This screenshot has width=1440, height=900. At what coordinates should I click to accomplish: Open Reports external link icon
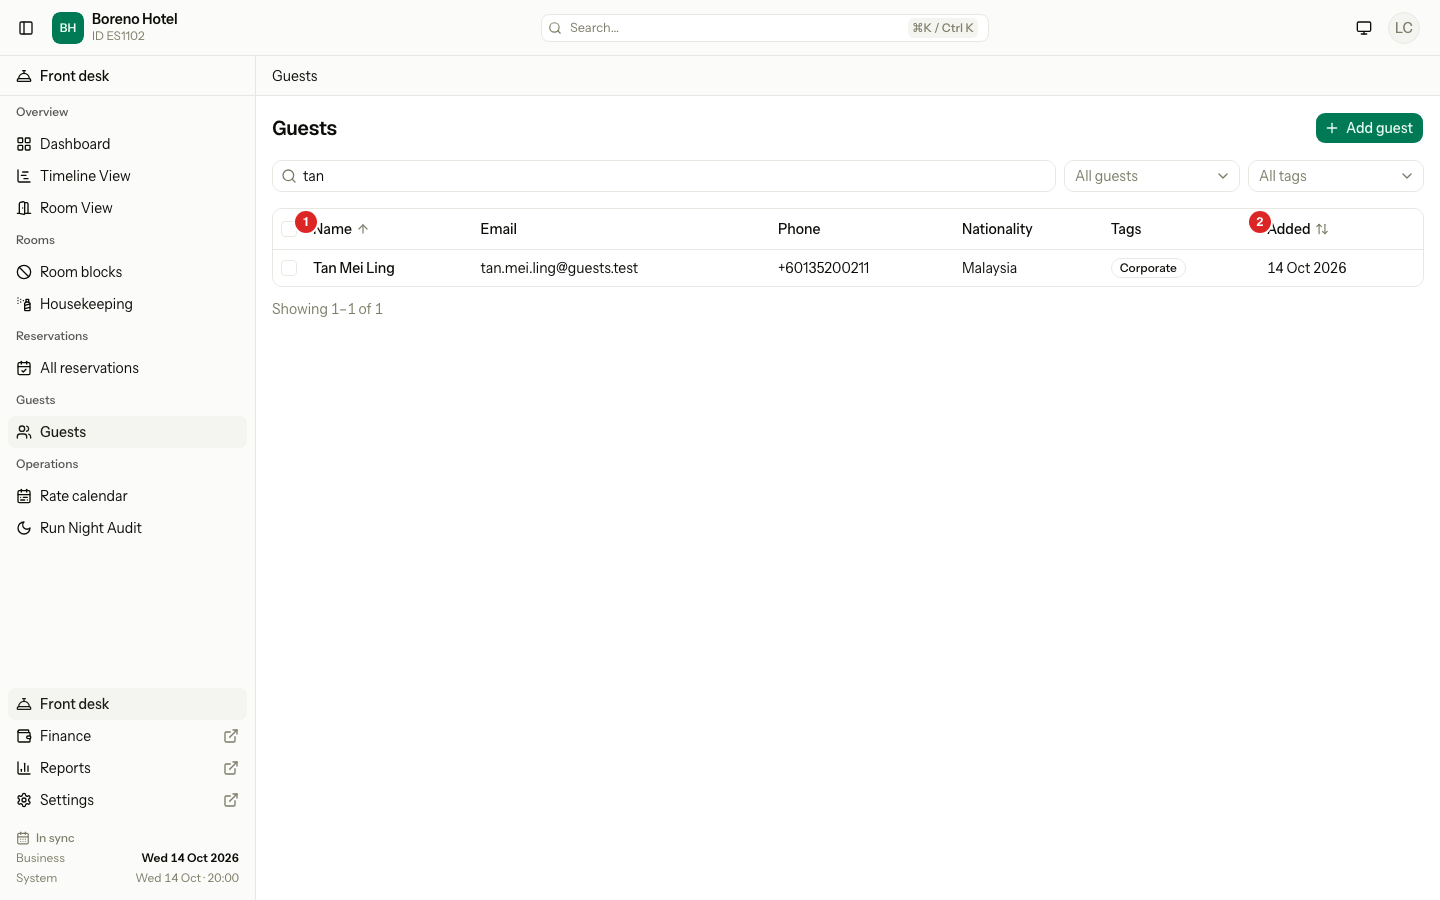click(231, 768)
